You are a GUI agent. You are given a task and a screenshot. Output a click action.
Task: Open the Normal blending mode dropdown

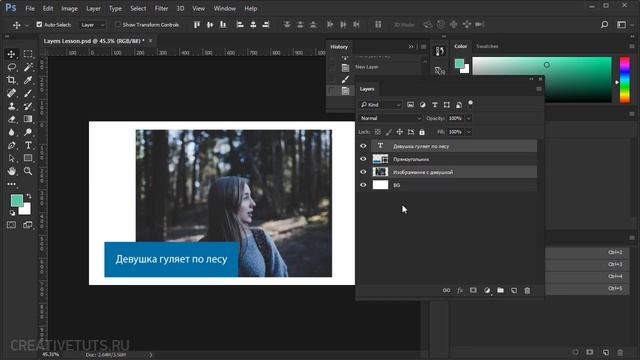[390, 118]
